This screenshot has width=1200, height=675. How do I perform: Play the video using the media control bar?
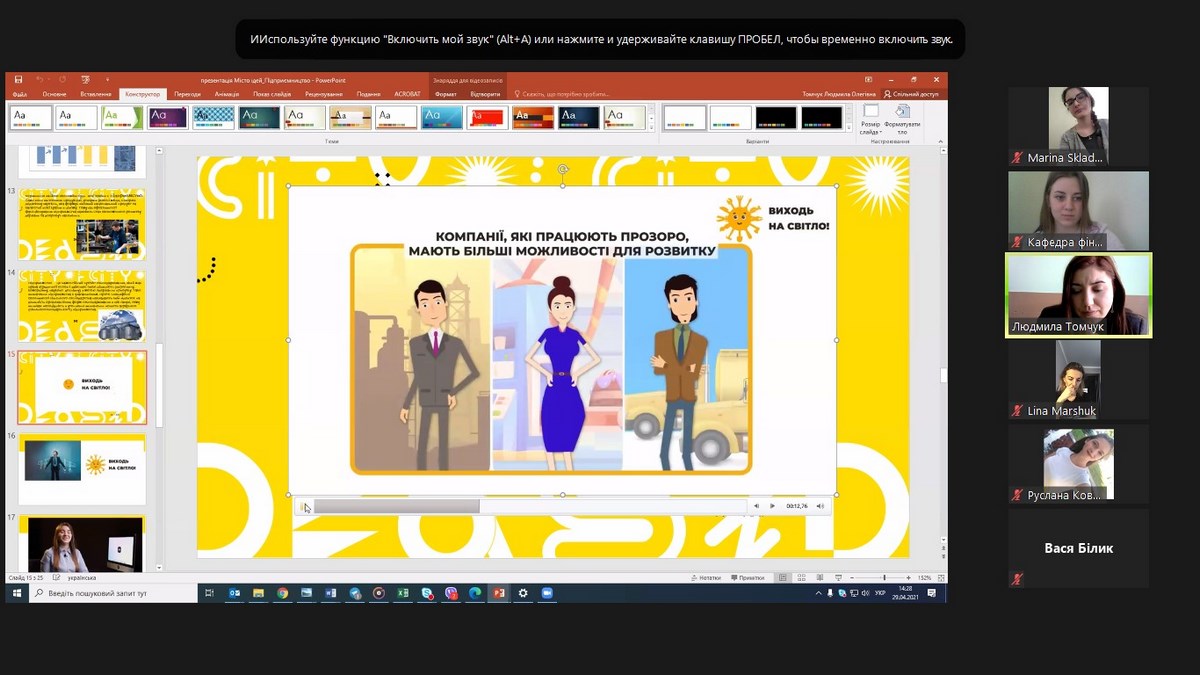[772, 506]
